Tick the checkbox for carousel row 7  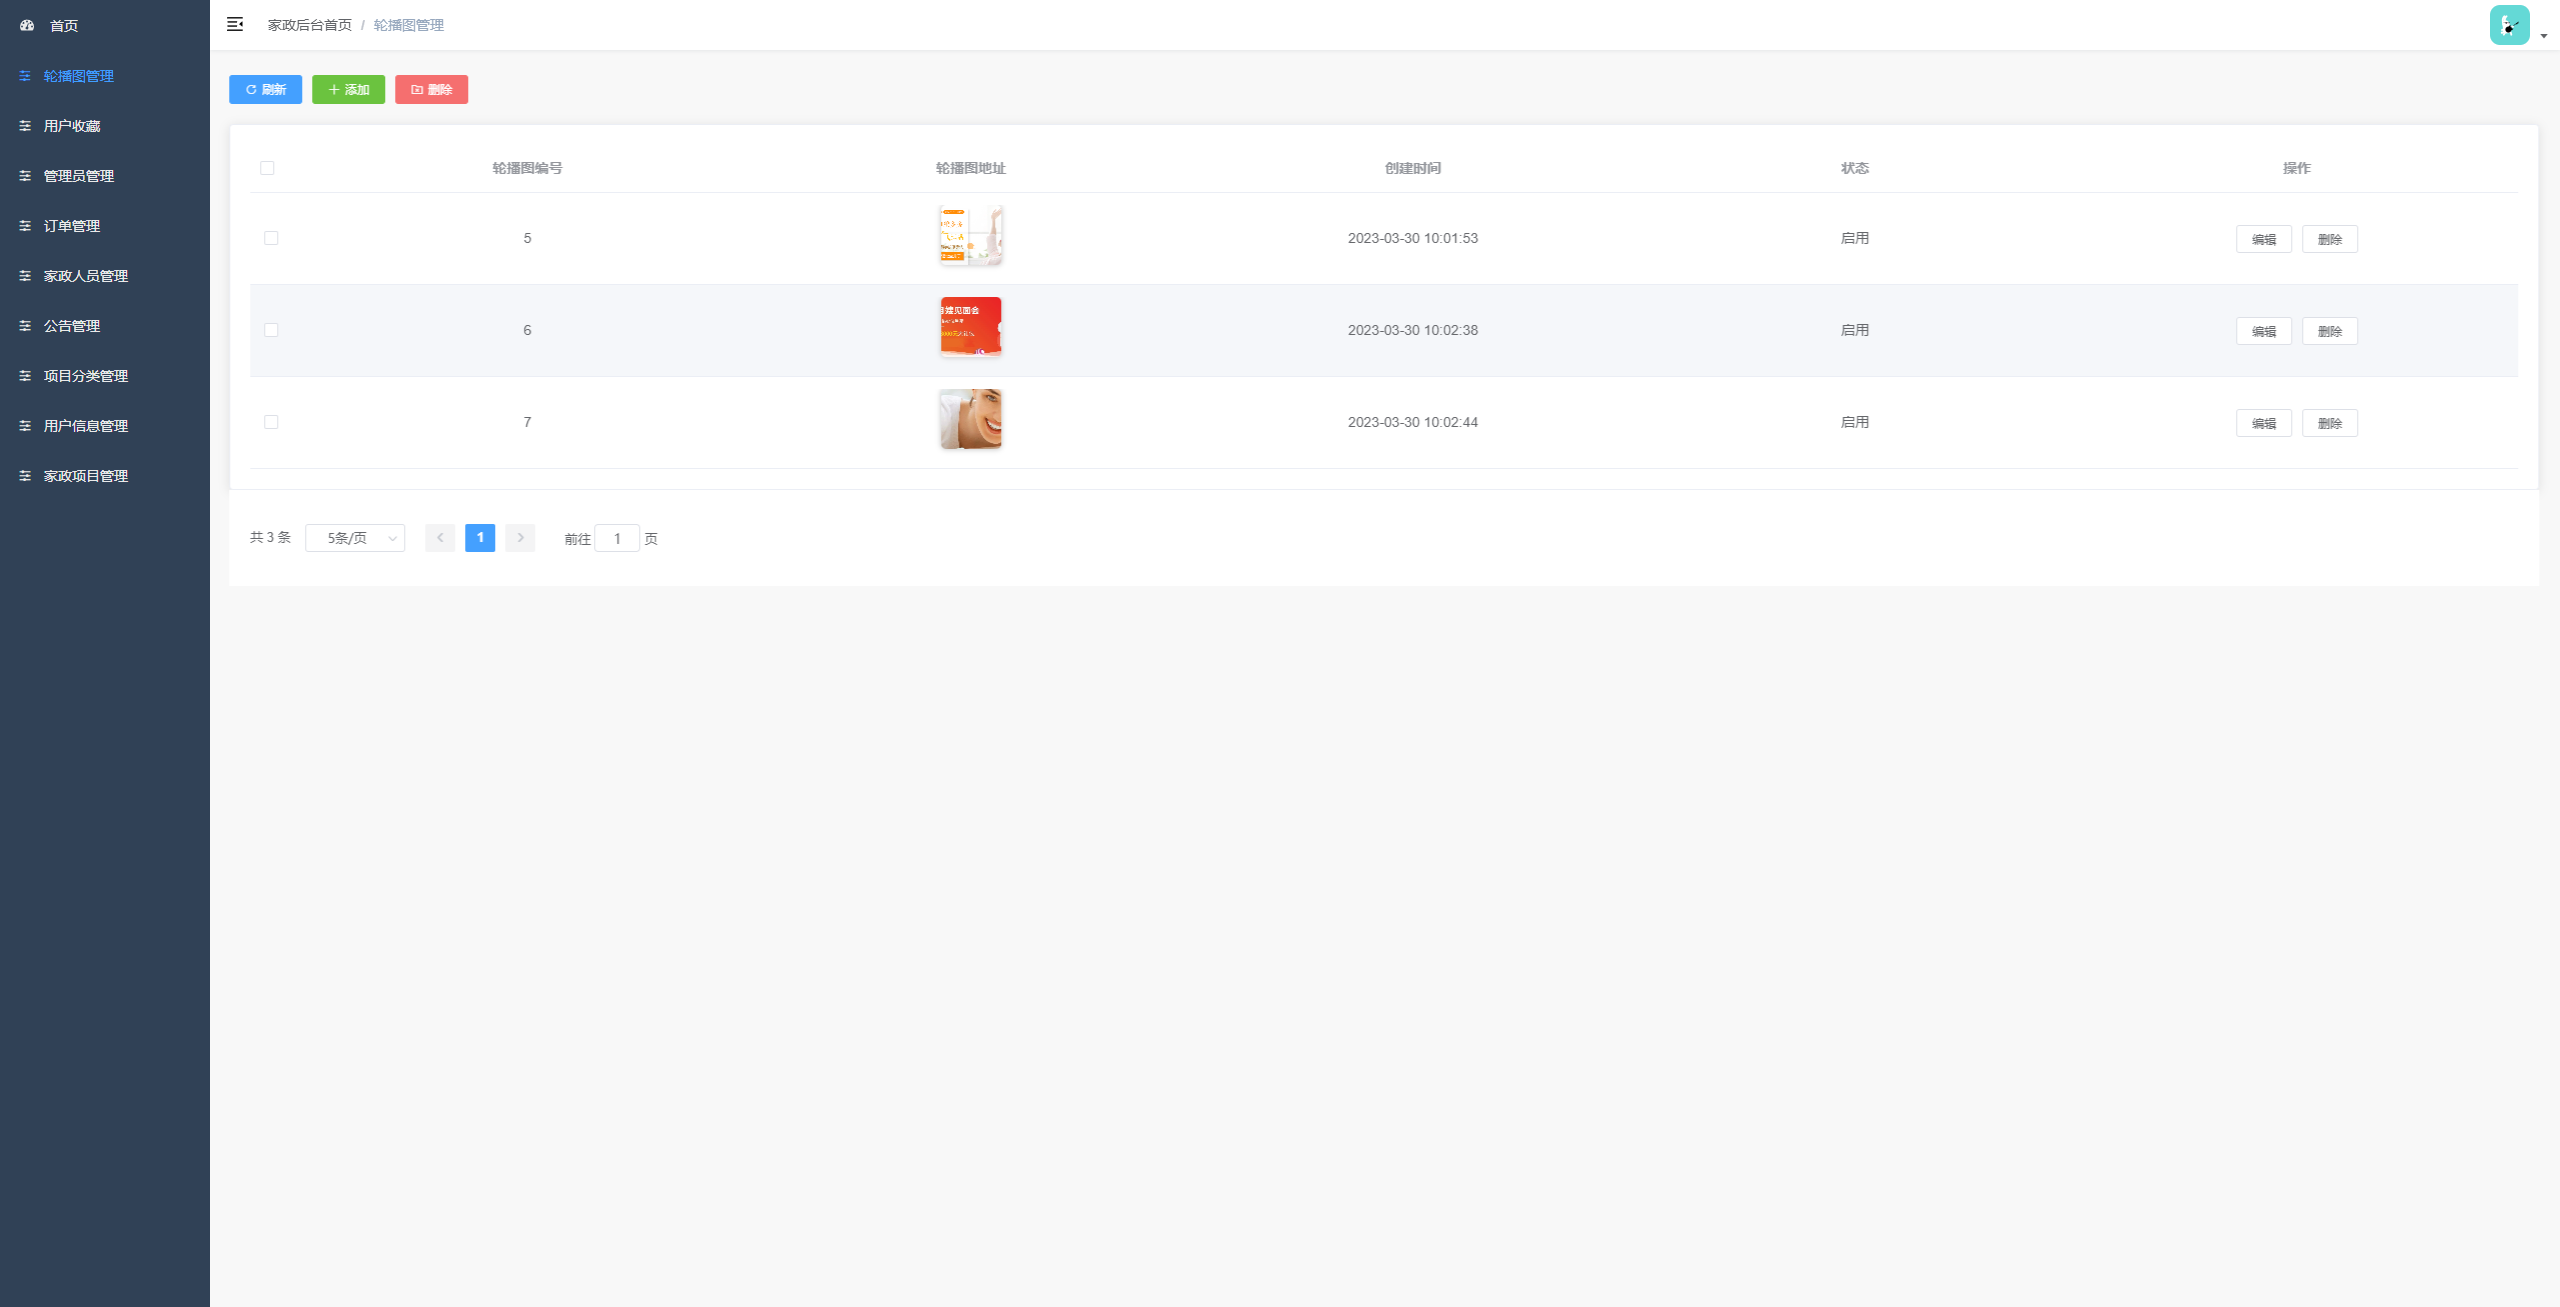(x=271, y=422)
